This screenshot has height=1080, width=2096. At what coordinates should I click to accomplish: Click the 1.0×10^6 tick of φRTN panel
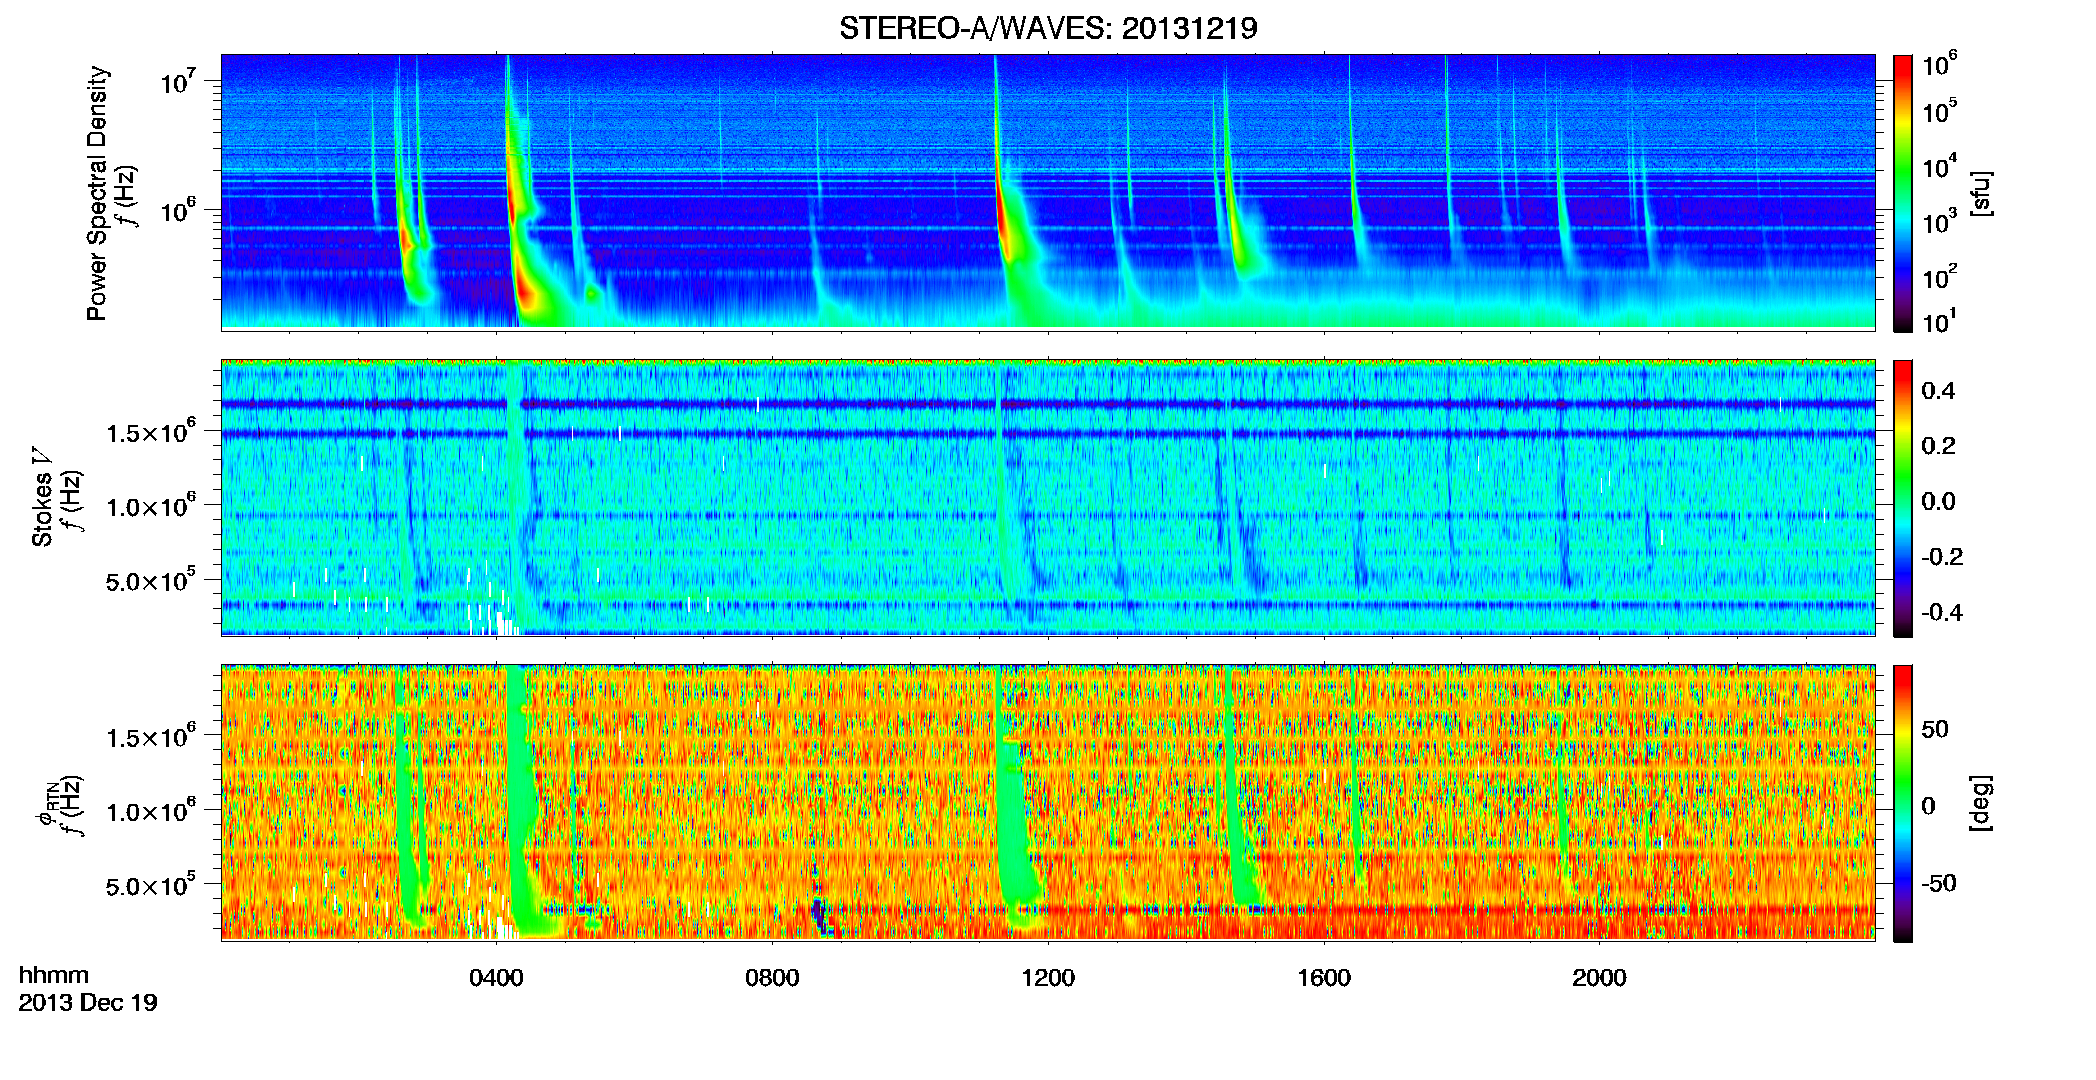[x=150, y=810]
